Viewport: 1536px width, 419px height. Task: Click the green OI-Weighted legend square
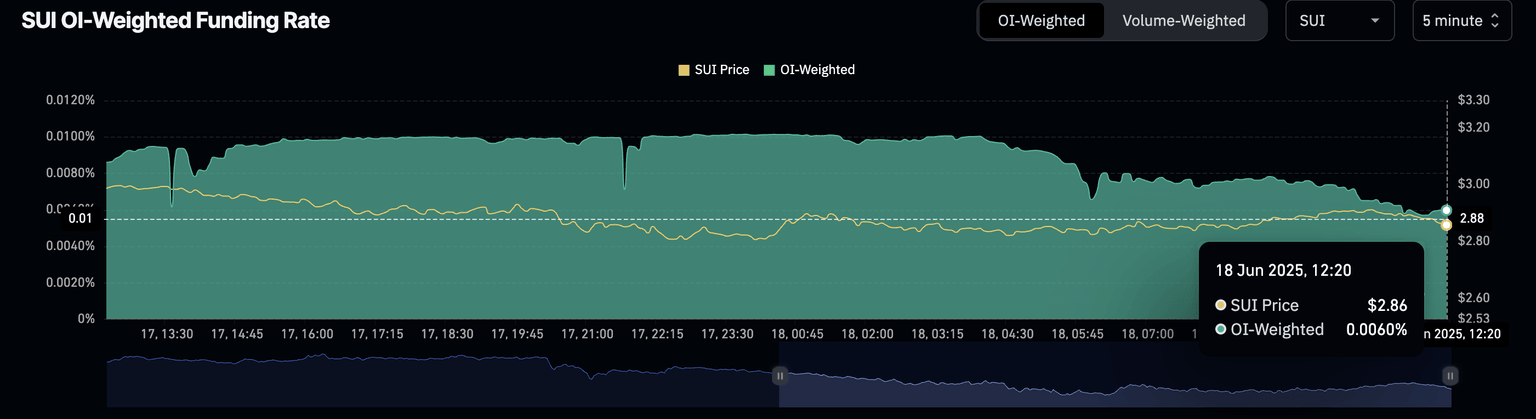click(x=768, y=70)
